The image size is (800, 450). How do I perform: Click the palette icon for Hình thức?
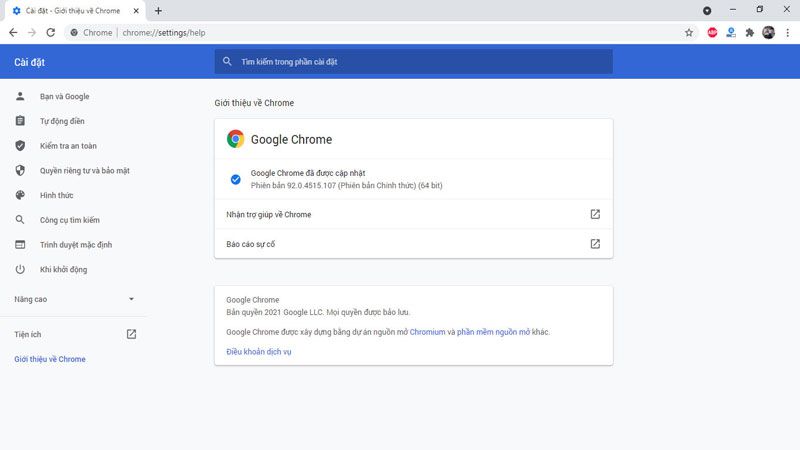(20, 195)
